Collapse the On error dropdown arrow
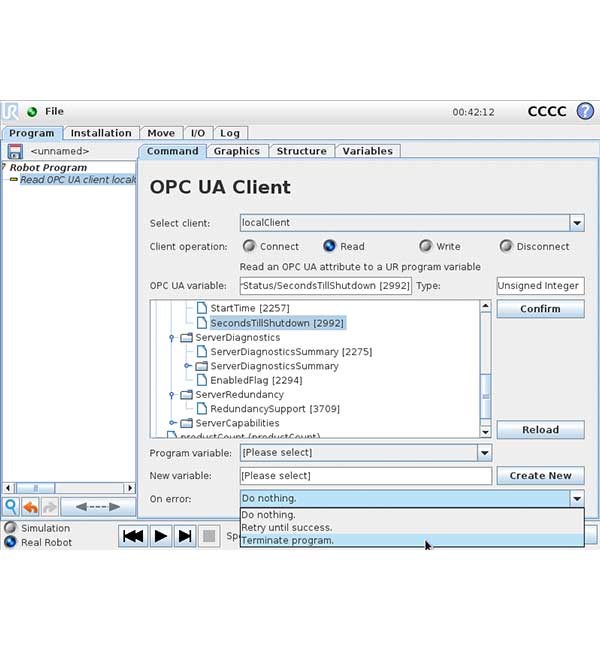Image resolution: width=600 pixels, height=650 pixels. 577,499
